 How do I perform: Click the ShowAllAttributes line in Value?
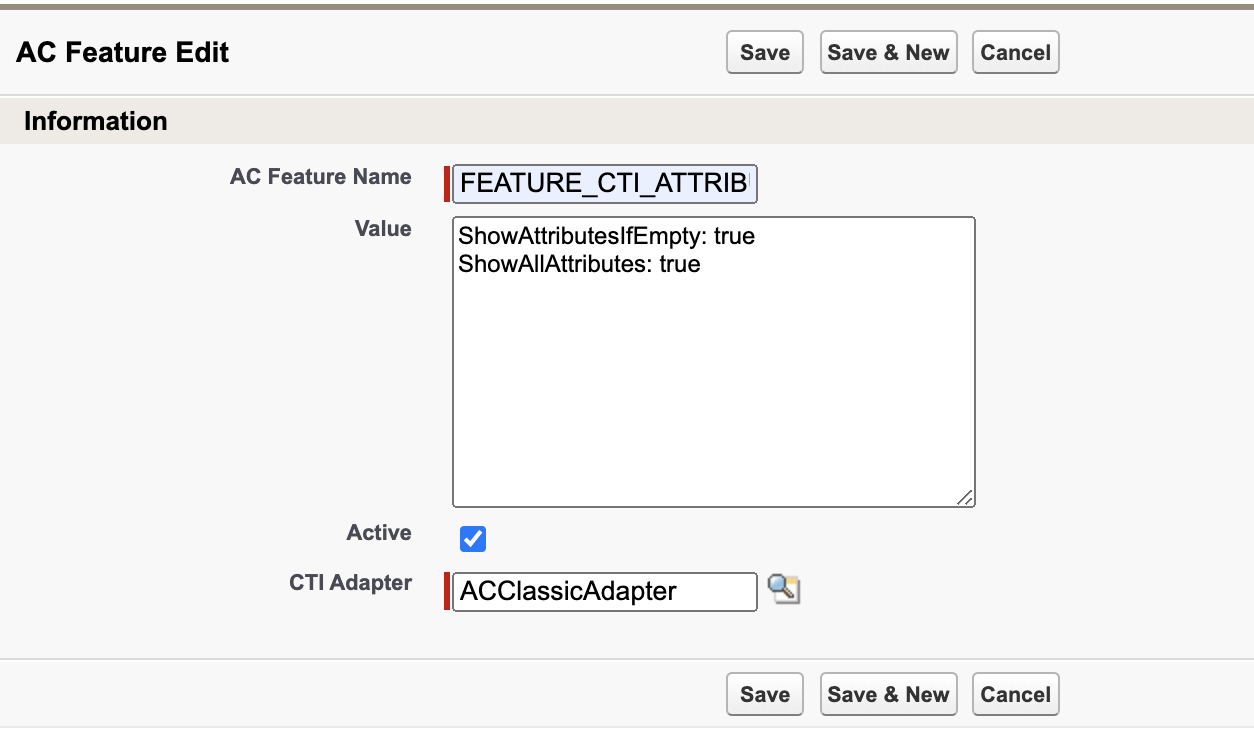click(579, 264)
